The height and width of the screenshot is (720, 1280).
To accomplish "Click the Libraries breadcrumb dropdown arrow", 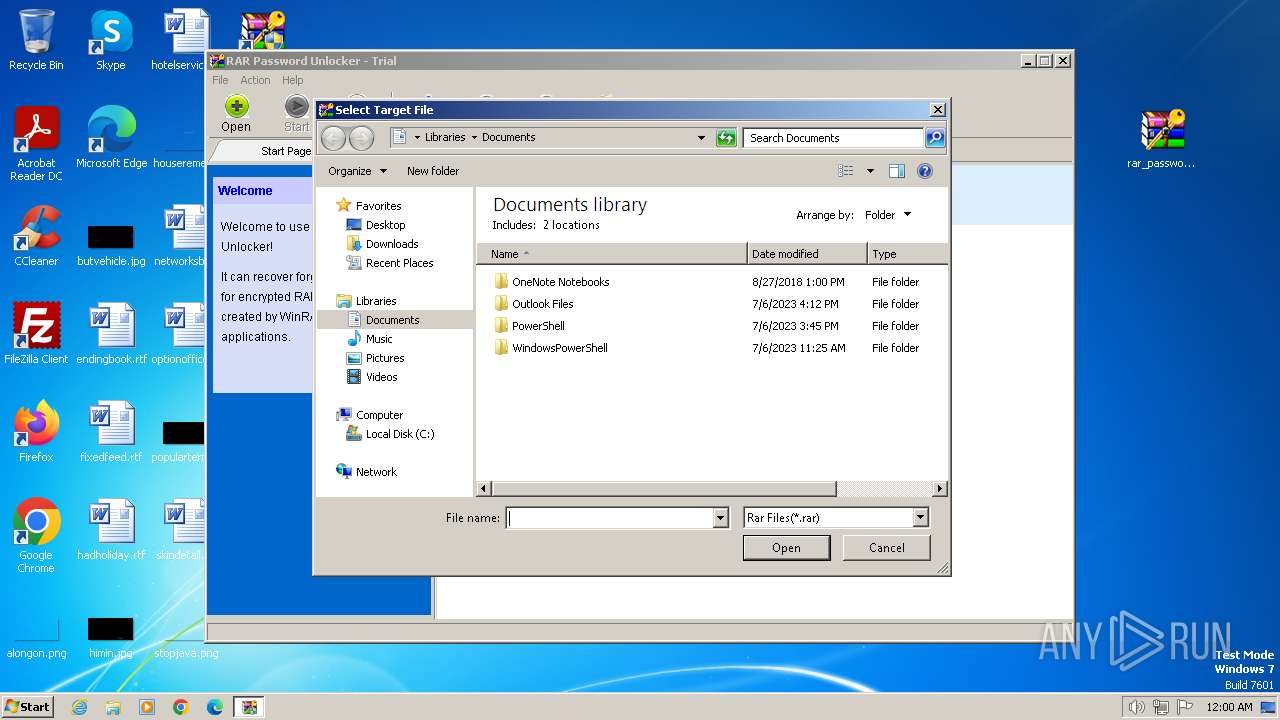I will [x=474, y=138].
